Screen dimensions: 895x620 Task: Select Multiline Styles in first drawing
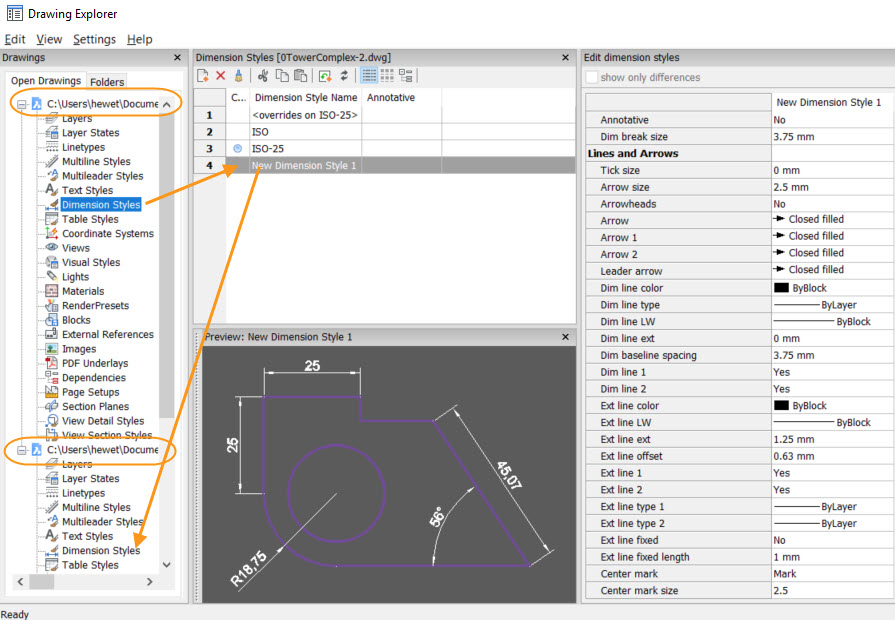click(96, 162)
